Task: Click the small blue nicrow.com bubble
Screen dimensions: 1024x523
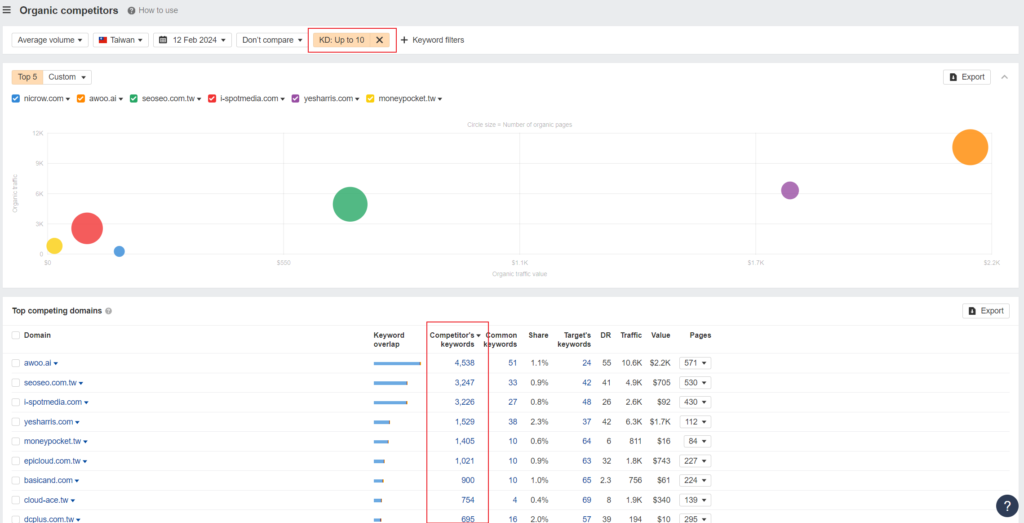Action: [x=119, y=251]
